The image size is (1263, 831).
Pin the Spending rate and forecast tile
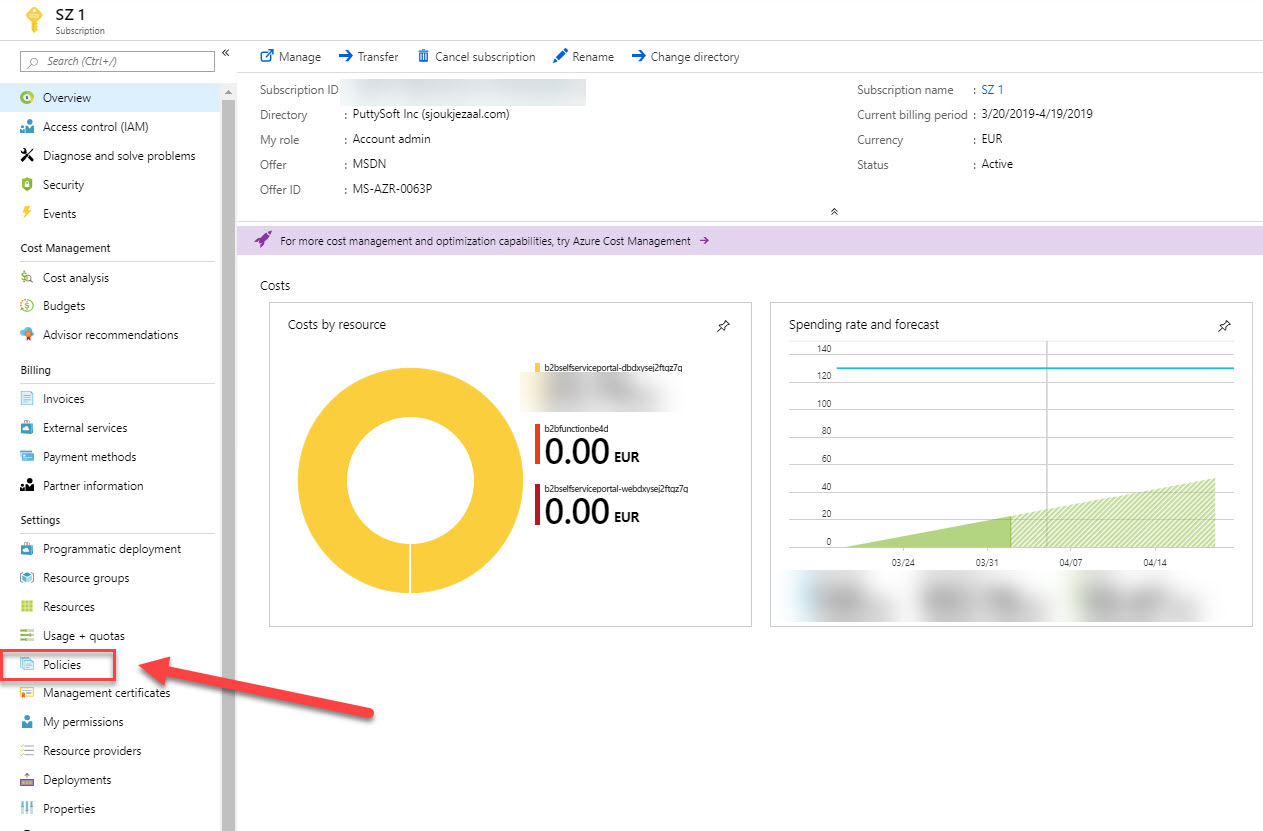pos(1224,326)
